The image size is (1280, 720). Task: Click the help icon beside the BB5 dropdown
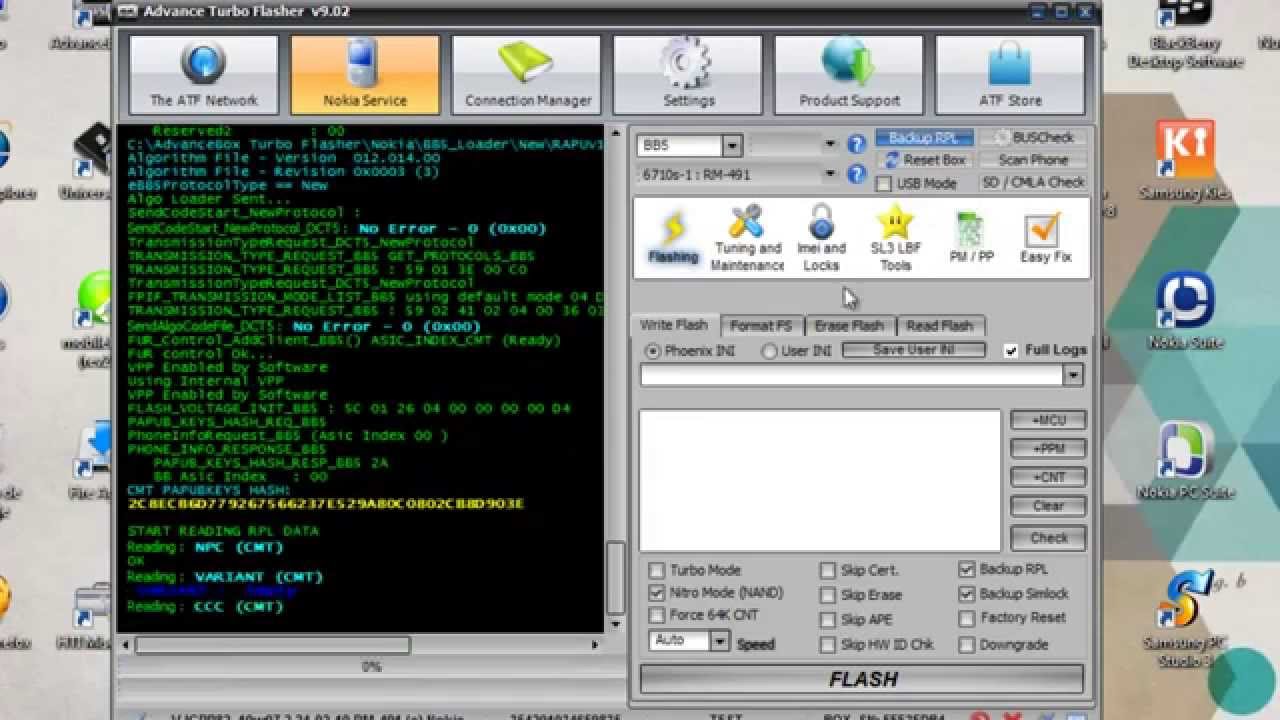point(856,145)
